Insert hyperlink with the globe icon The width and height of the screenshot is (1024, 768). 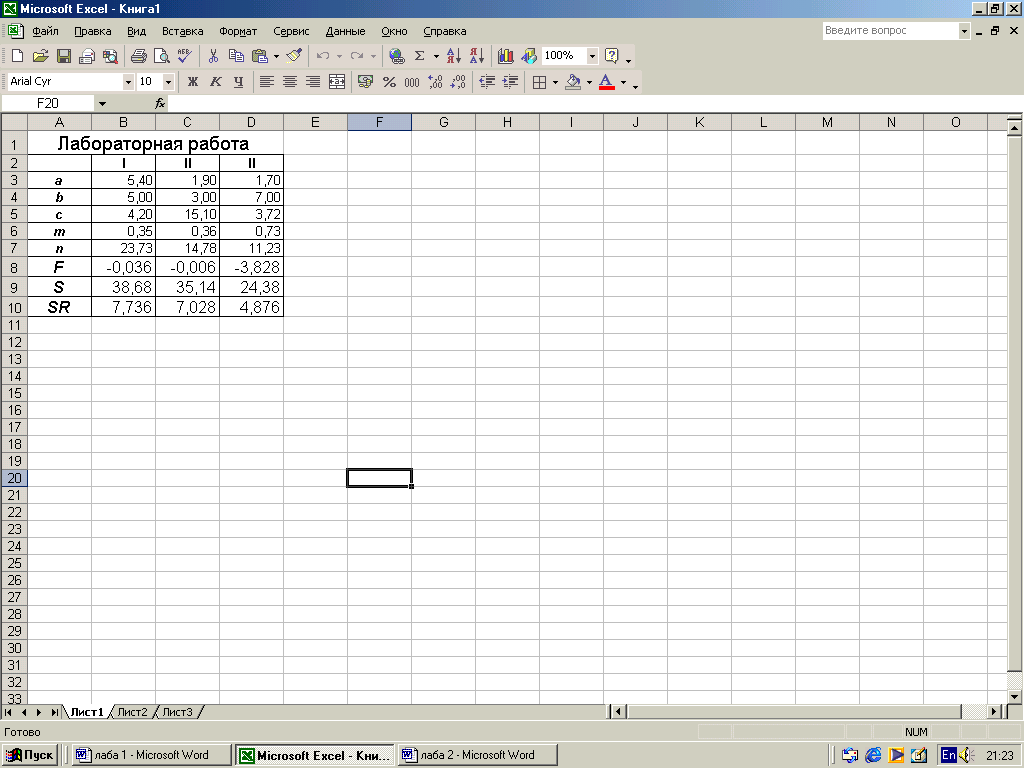396,56
